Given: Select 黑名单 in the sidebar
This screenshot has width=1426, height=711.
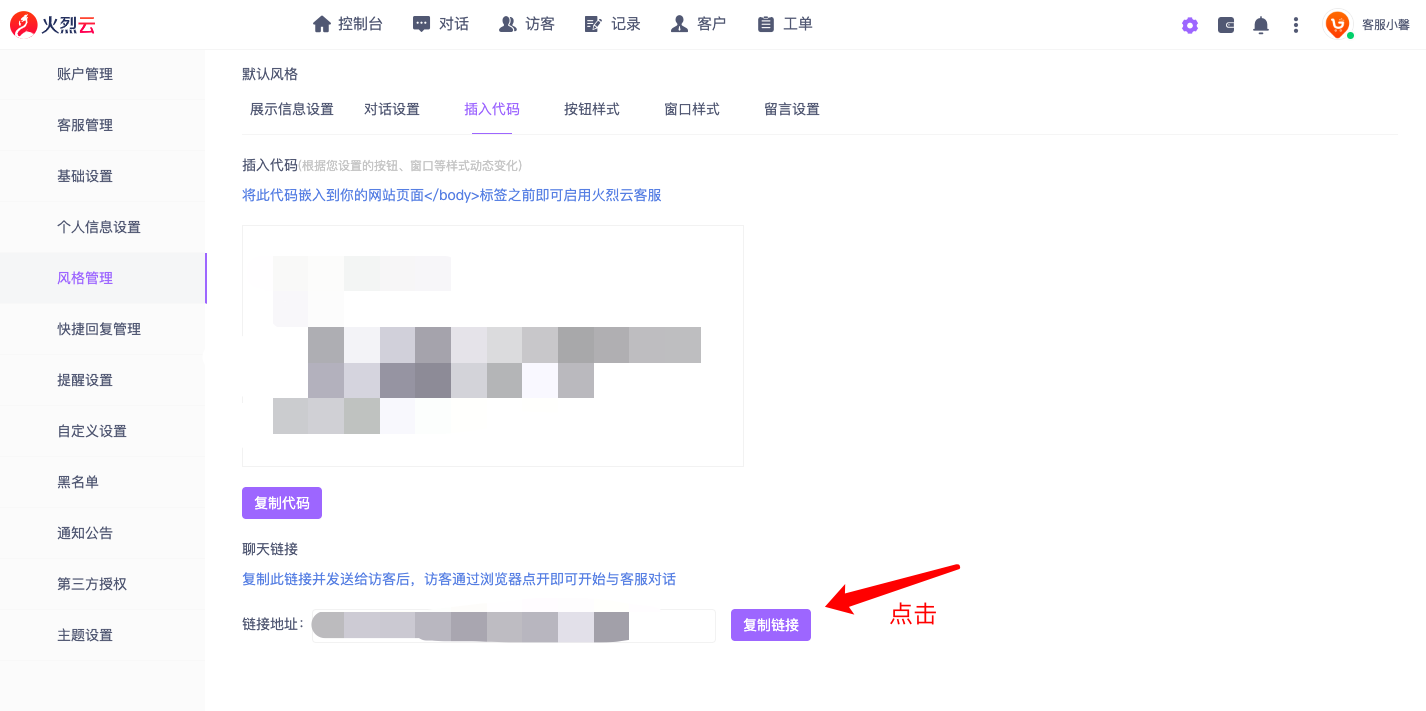Looking at the screenshot, I should [x=78, y=482].
